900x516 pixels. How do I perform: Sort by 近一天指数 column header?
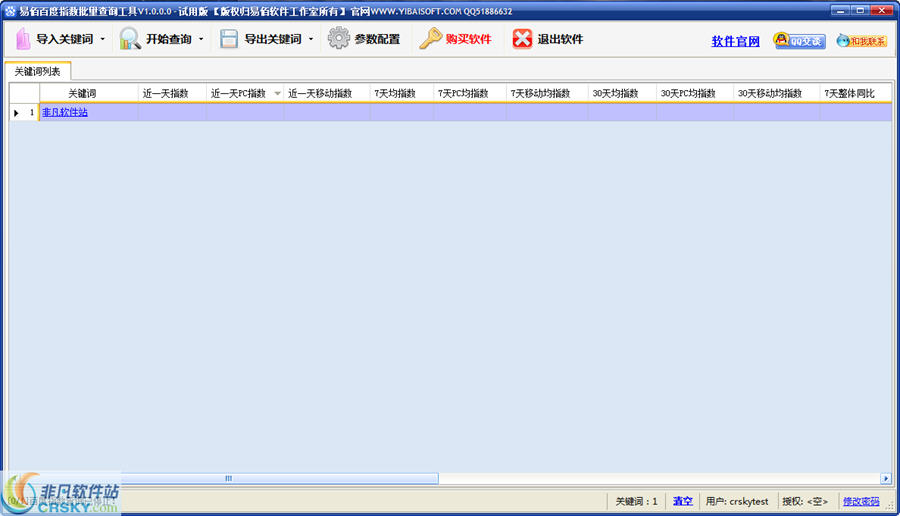coord(172,93)
